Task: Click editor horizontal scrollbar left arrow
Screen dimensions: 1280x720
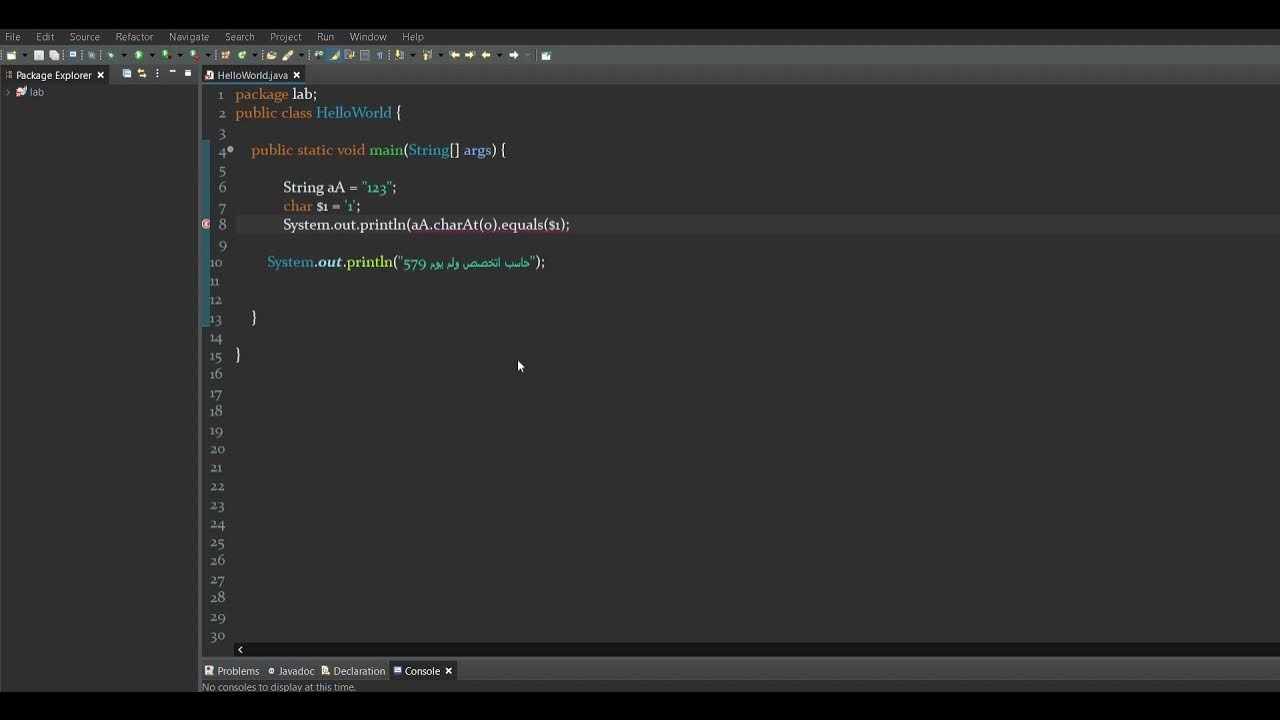Action: [240, 650]
